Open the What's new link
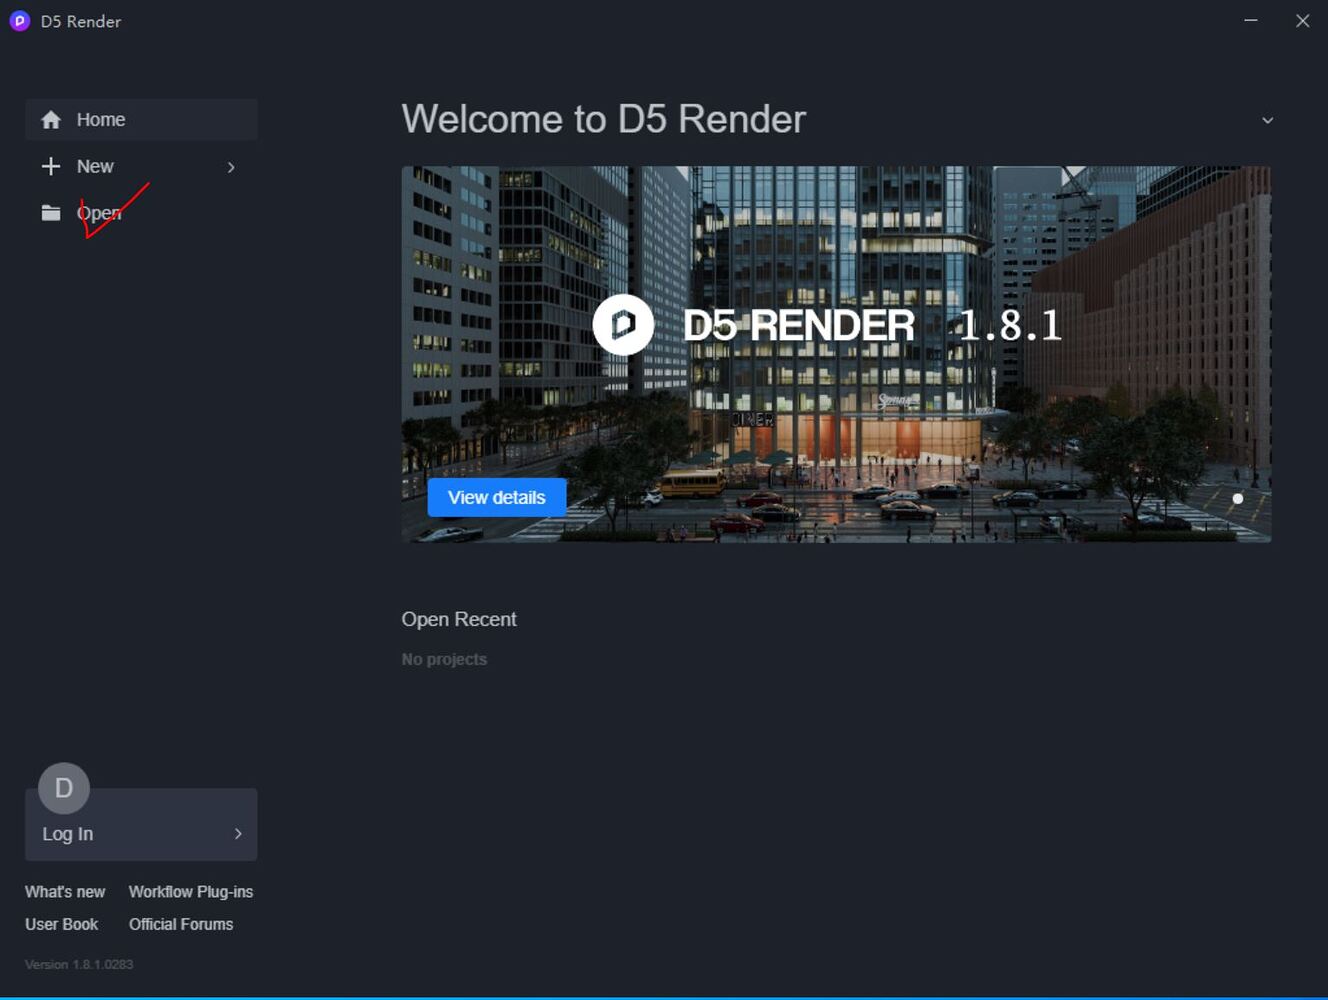 pos(65,892)
